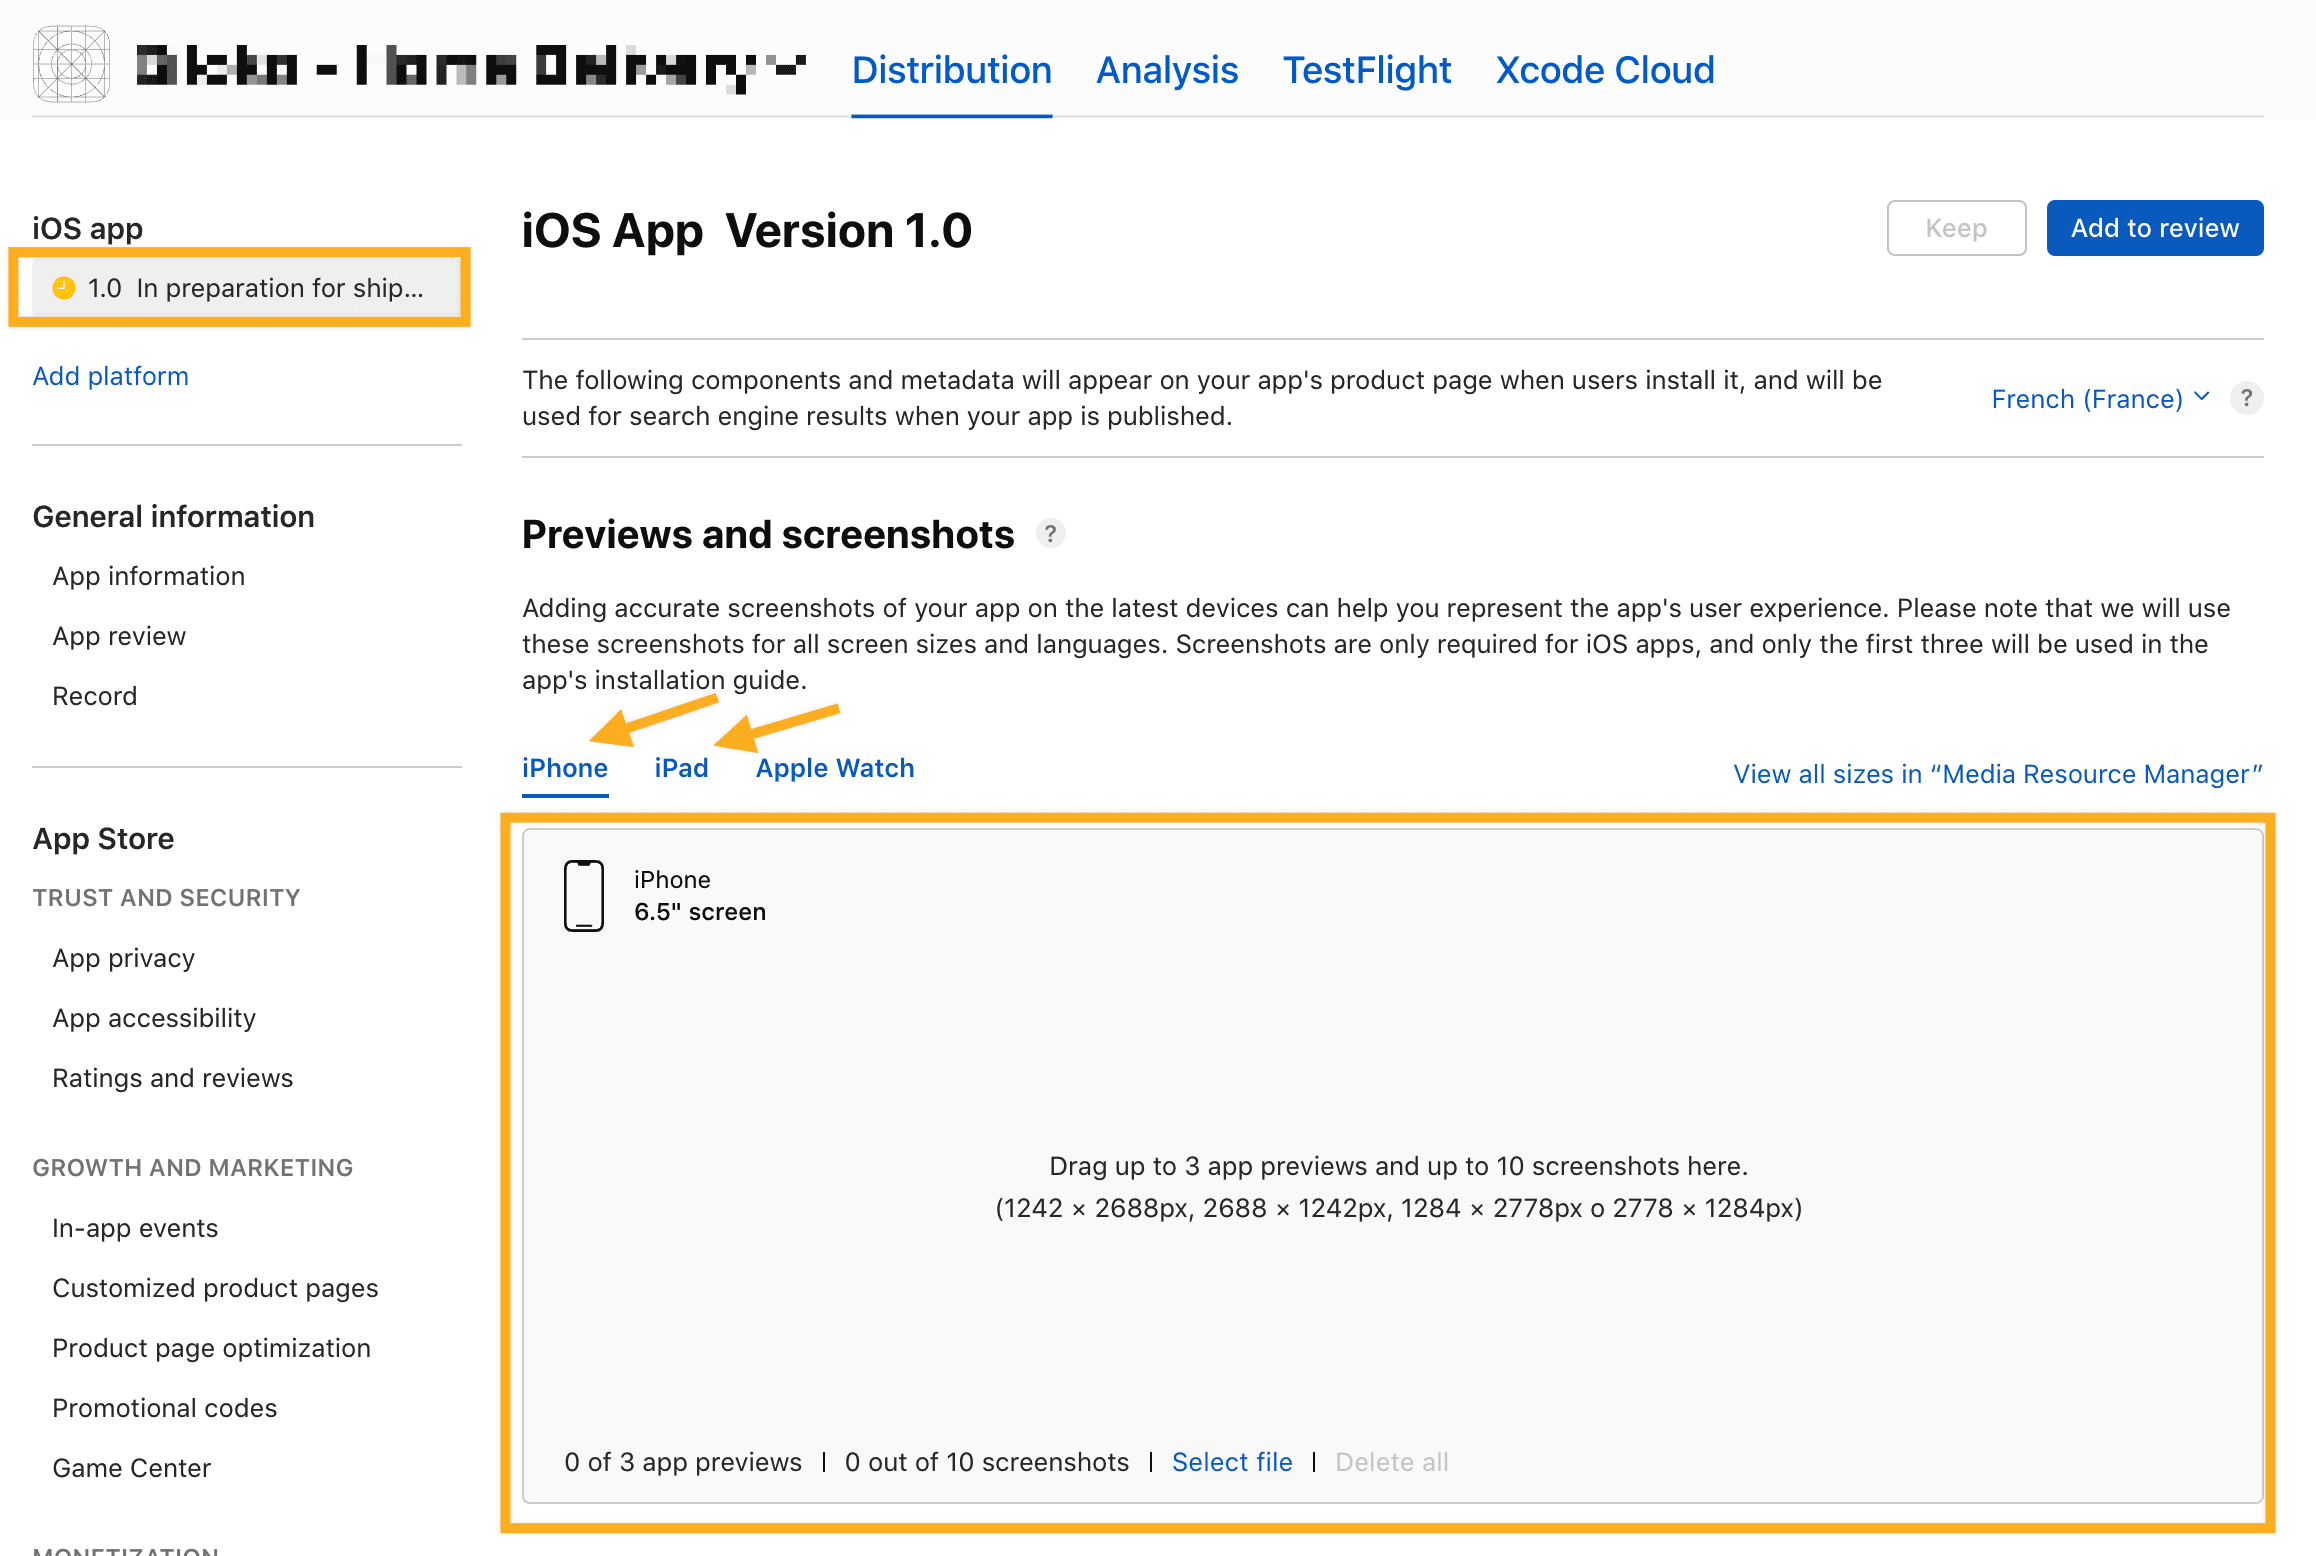2316x1556 pixels.
Task: Open App review in sidebar
Action: click(x=119, y=636)
